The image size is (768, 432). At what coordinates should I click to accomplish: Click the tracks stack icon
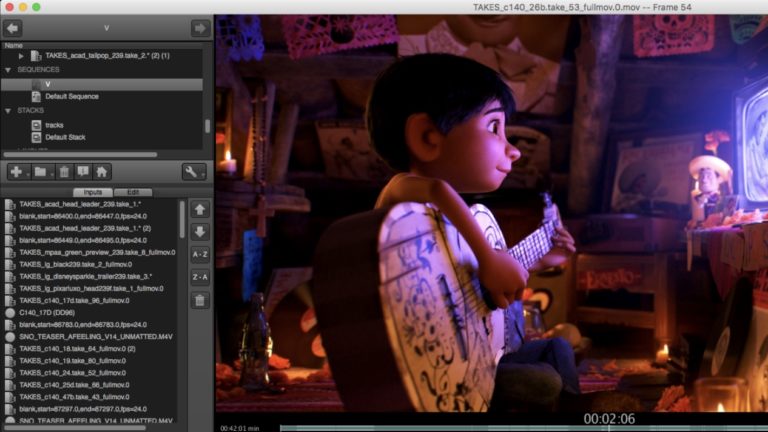point(36,125)
